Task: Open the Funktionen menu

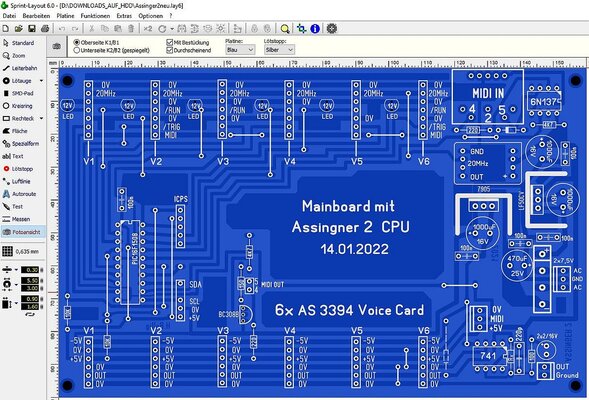Action: [95, 16]
